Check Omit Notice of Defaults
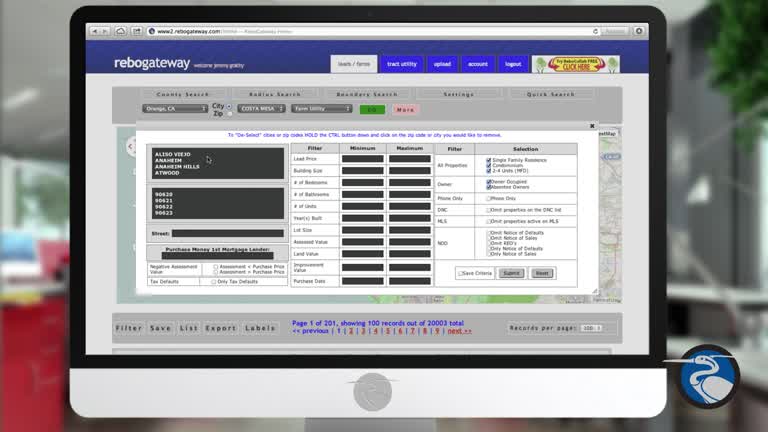The width and height of the screenshot is (768, 432). [x=488, y=233]
